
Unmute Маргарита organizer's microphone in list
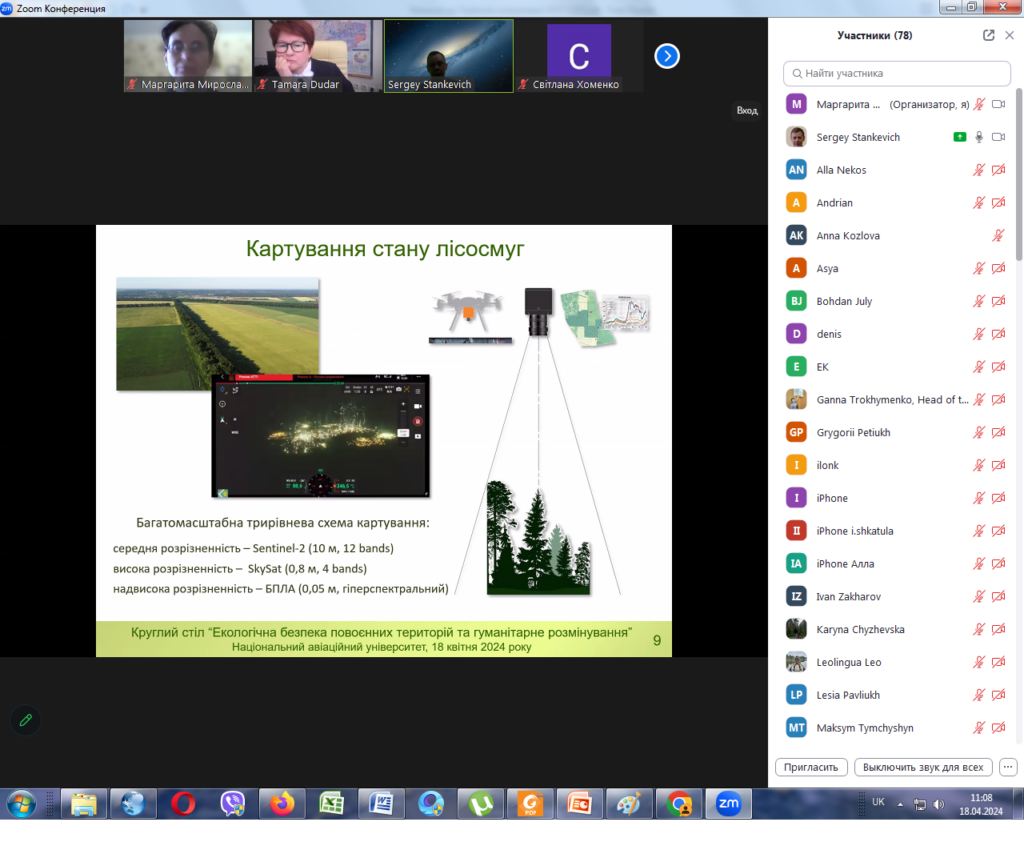click(979, 104)
